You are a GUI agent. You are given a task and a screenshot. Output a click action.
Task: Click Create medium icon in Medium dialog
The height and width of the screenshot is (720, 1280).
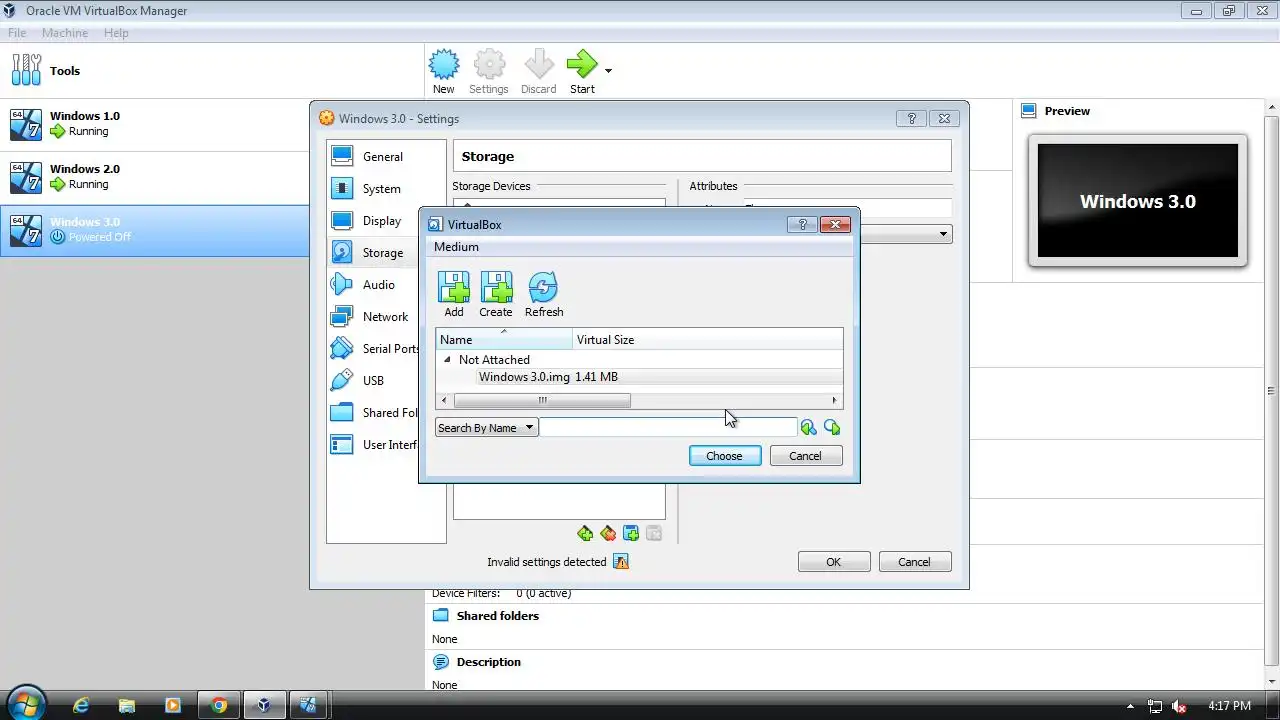click(496, 295)
